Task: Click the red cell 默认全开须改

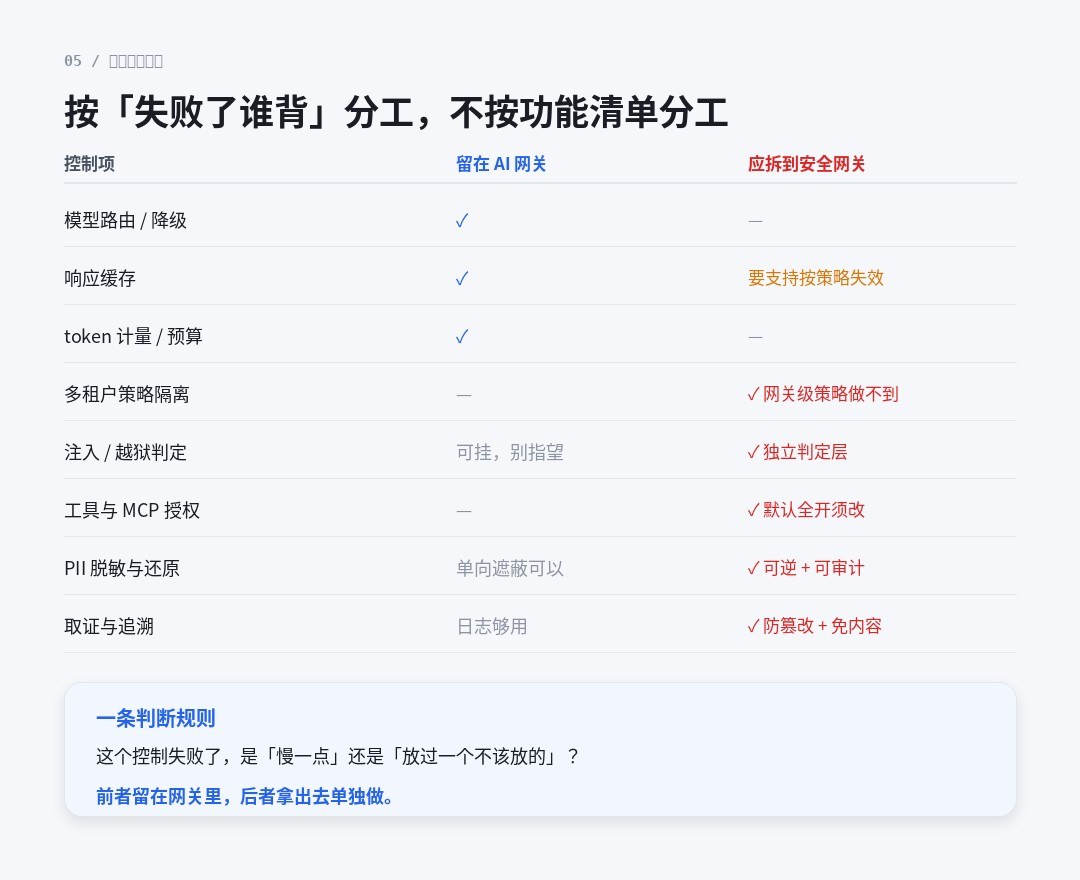Action: point(807,510)
